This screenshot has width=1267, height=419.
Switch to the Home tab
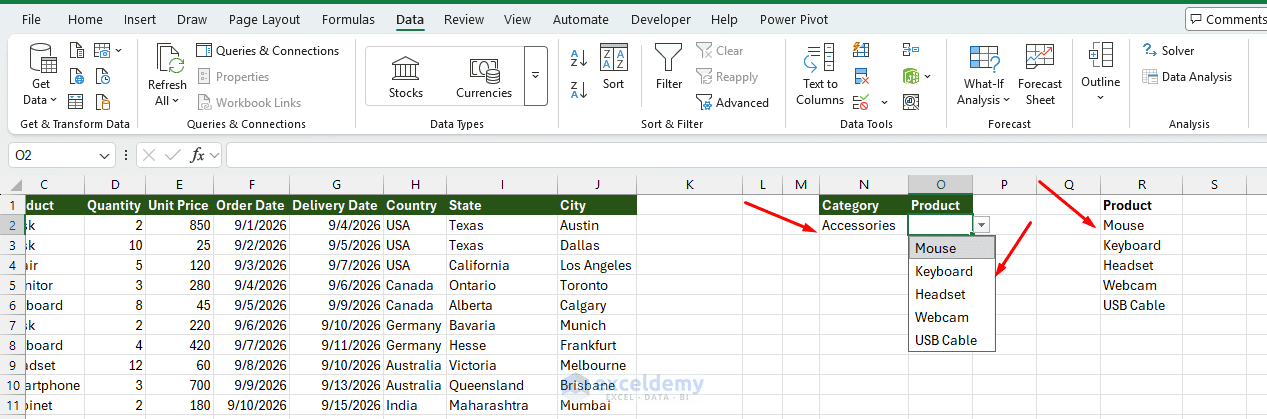click(85, 19)
